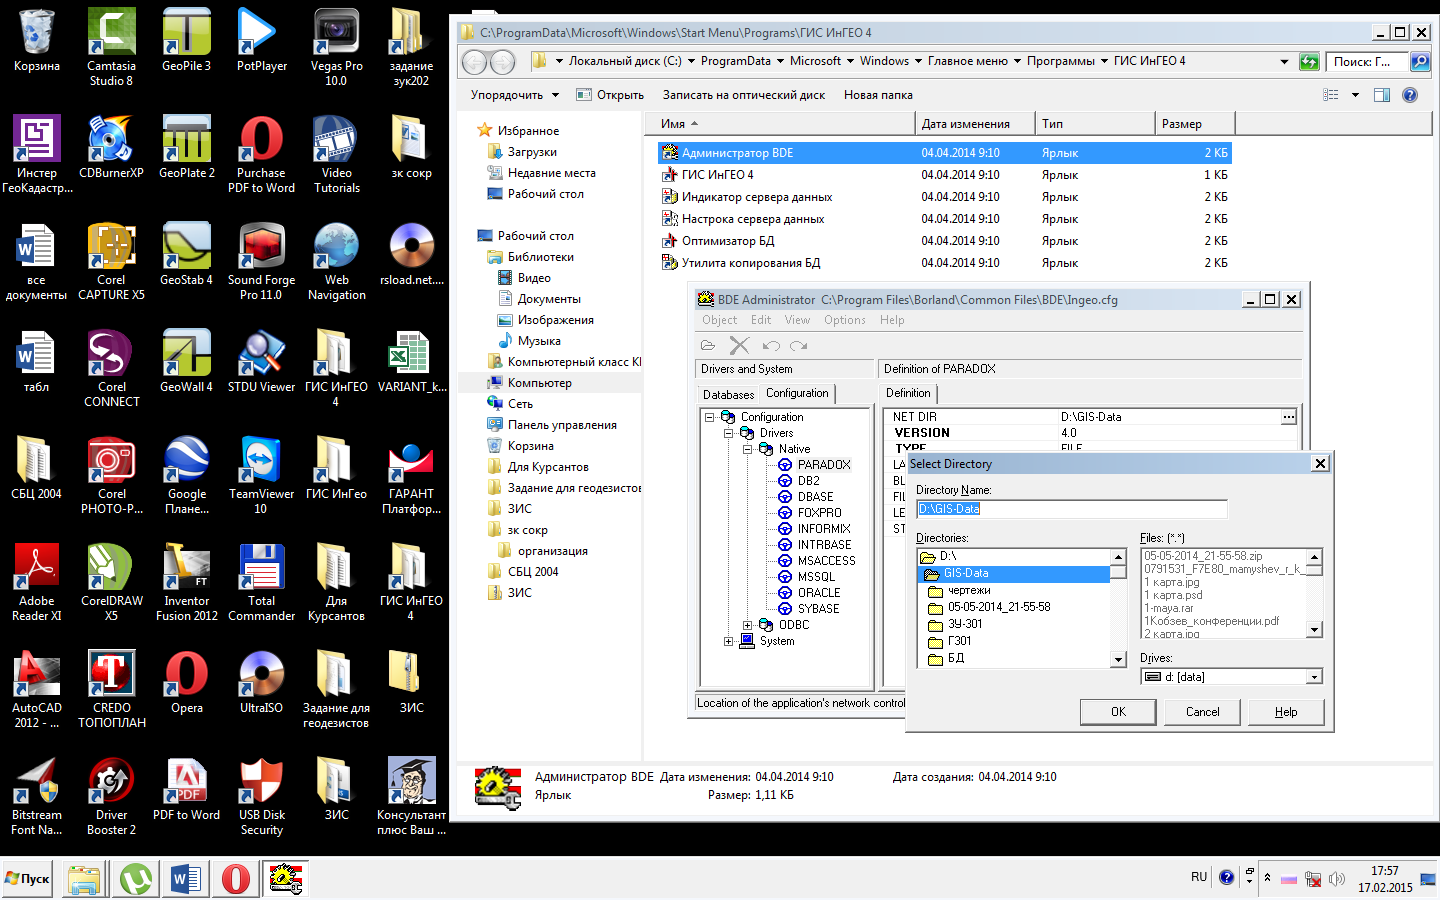
Task: Open Word from the taskbar
Action: coord(186,879)
